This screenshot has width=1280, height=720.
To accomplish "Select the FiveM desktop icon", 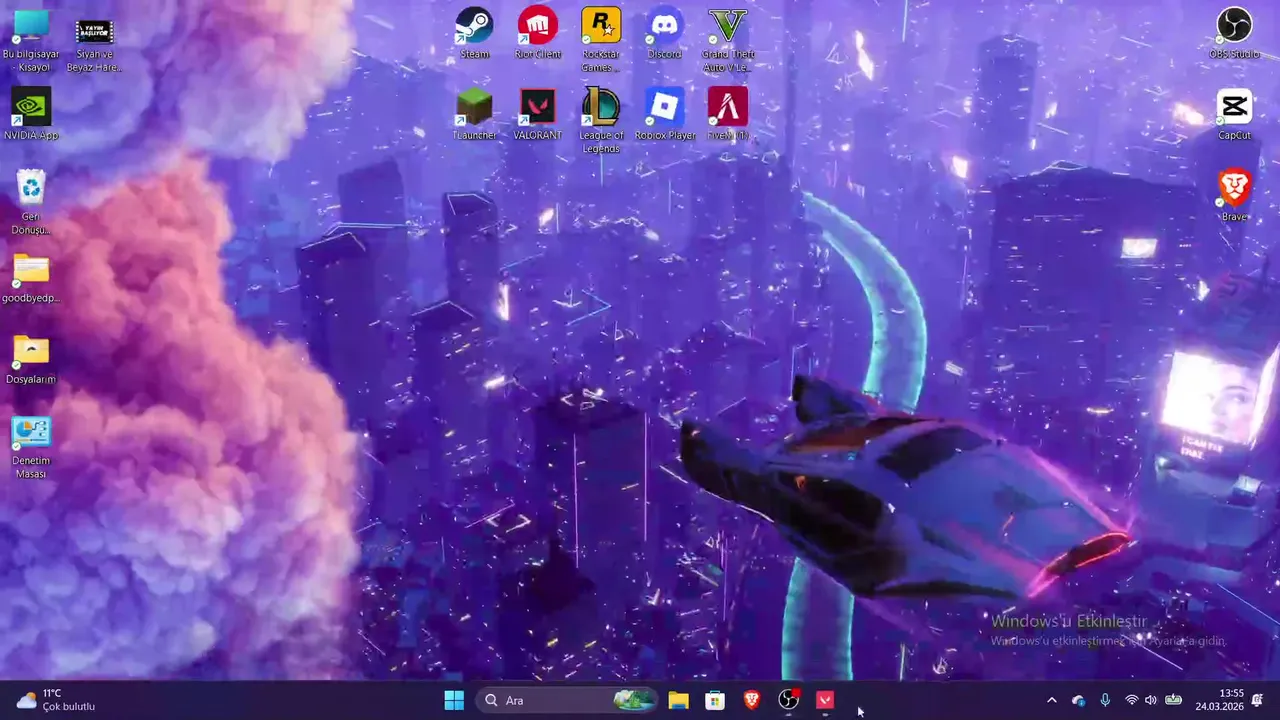I will tap(728, 114).
